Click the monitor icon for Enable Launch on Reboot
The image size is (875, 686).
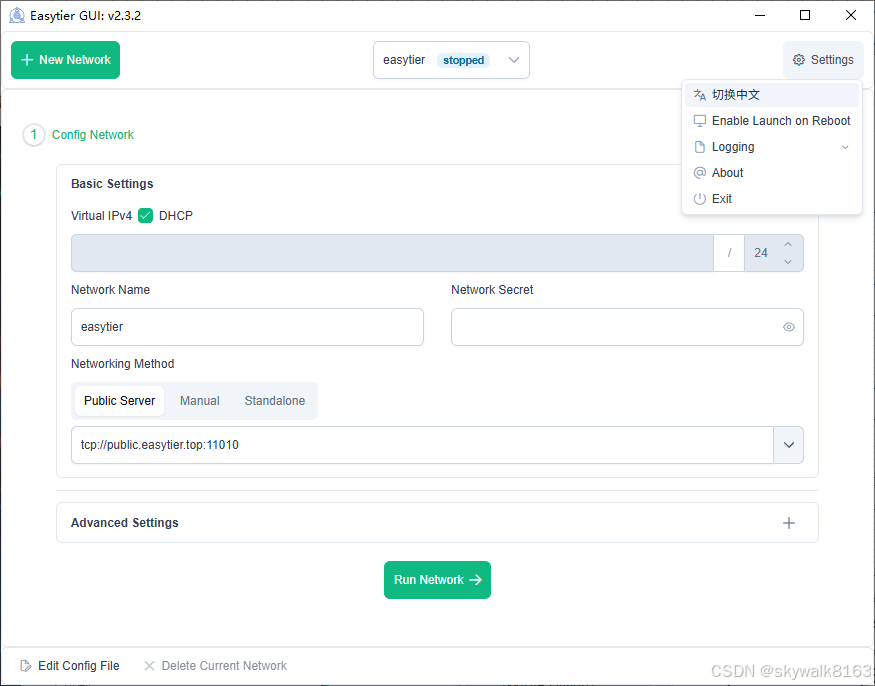pyautogui.click(x=699, y=121)
